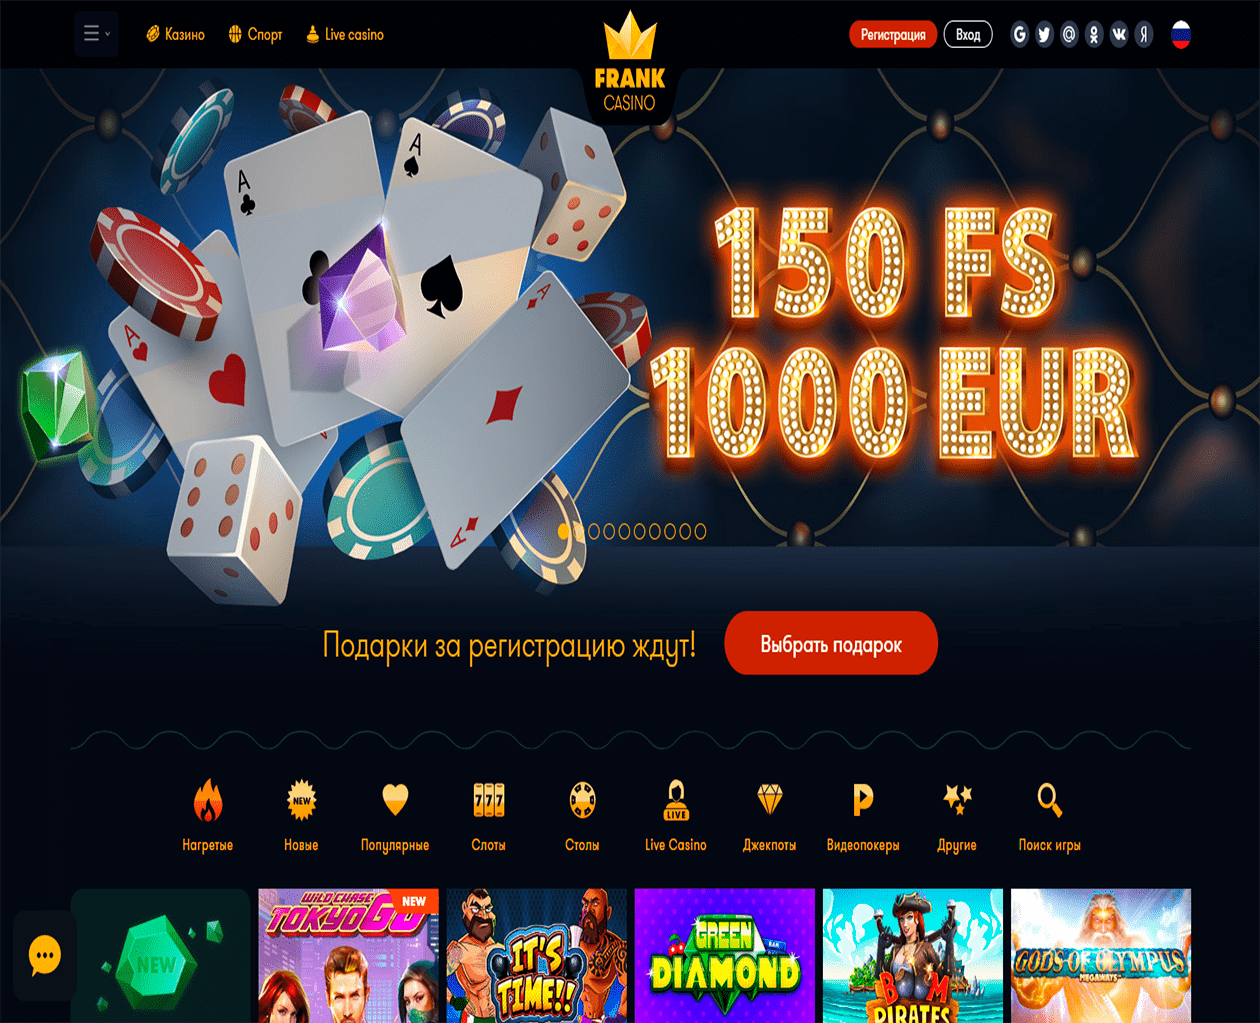Select the last banner carousel dot
The width and height of the screenshot is (1260, 1023).
(700, 532)
